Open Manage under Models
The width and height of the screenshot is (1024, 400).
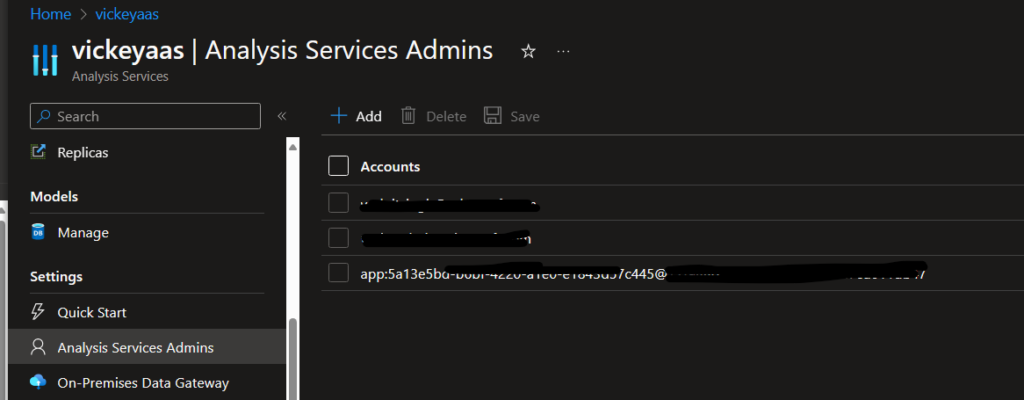pos(83,233)
